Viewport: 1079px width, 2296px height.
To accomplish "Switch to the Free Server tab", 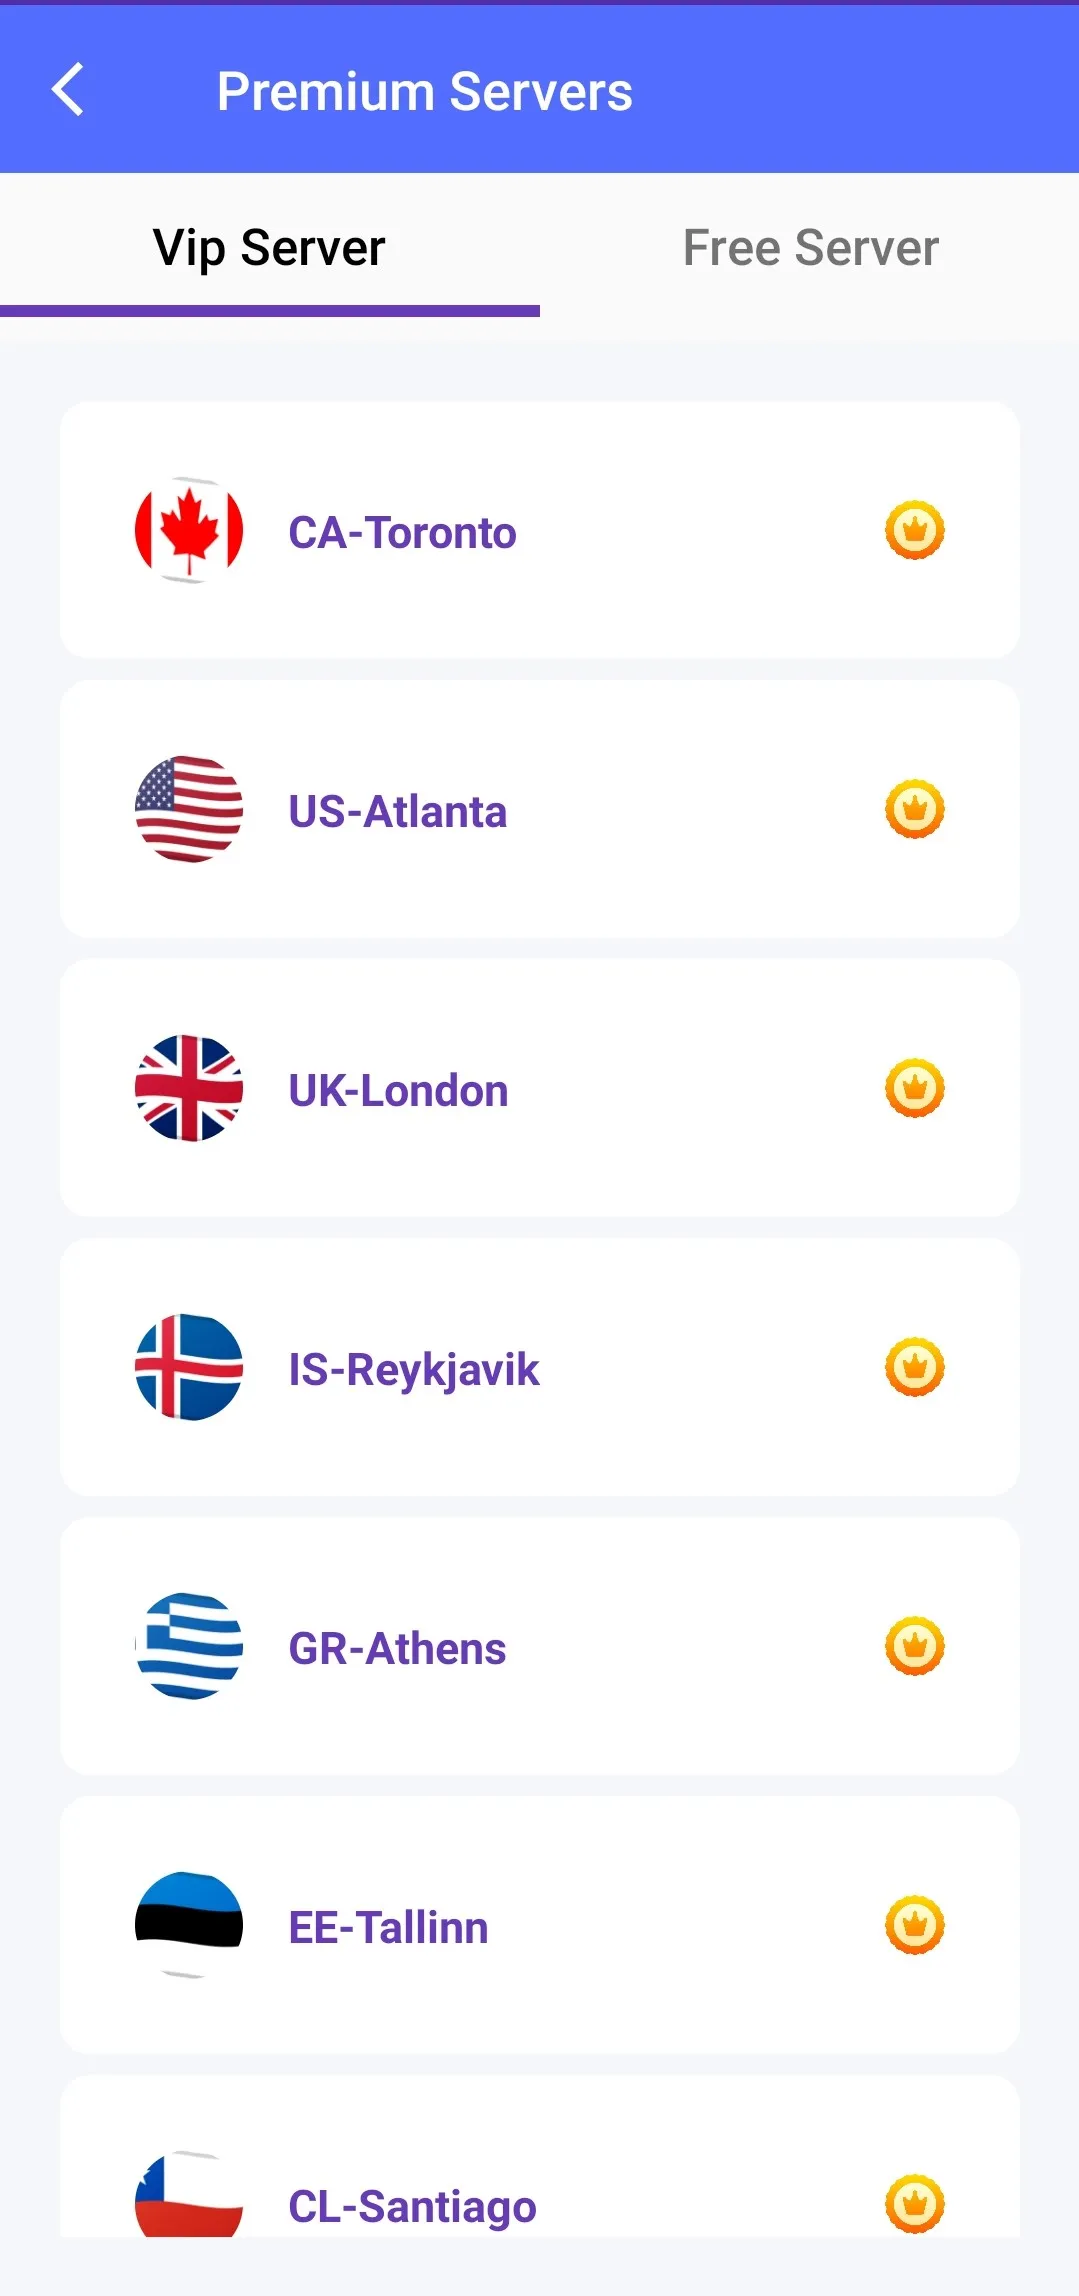I will tap(810, 247).
